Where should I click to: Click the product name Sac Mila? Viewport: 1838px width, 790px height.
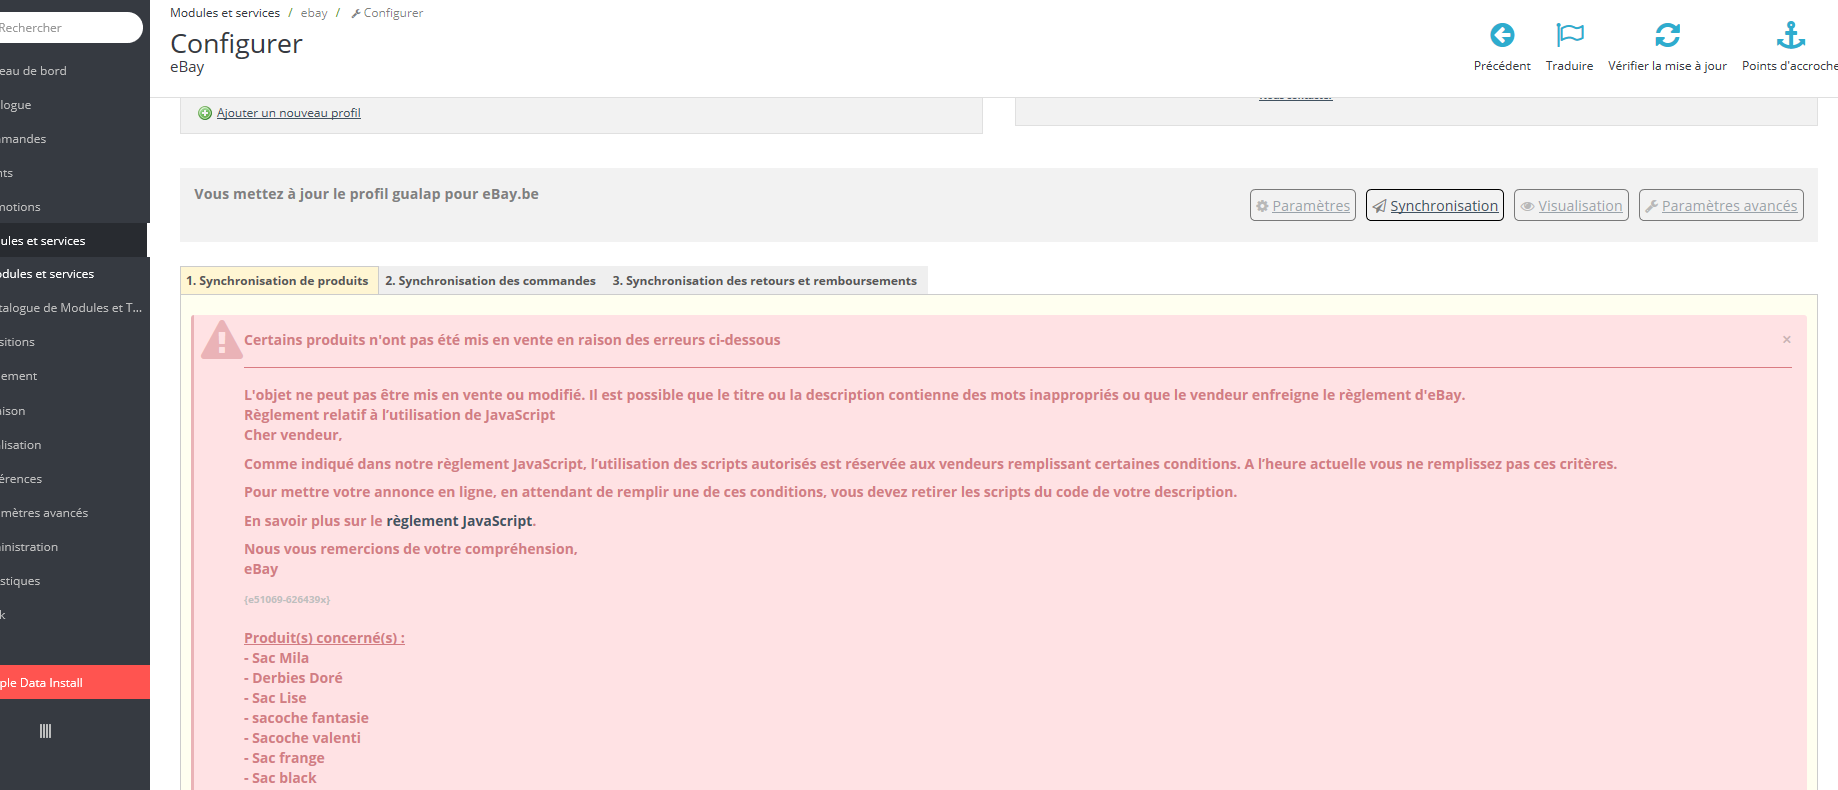(x=280, y=658)
